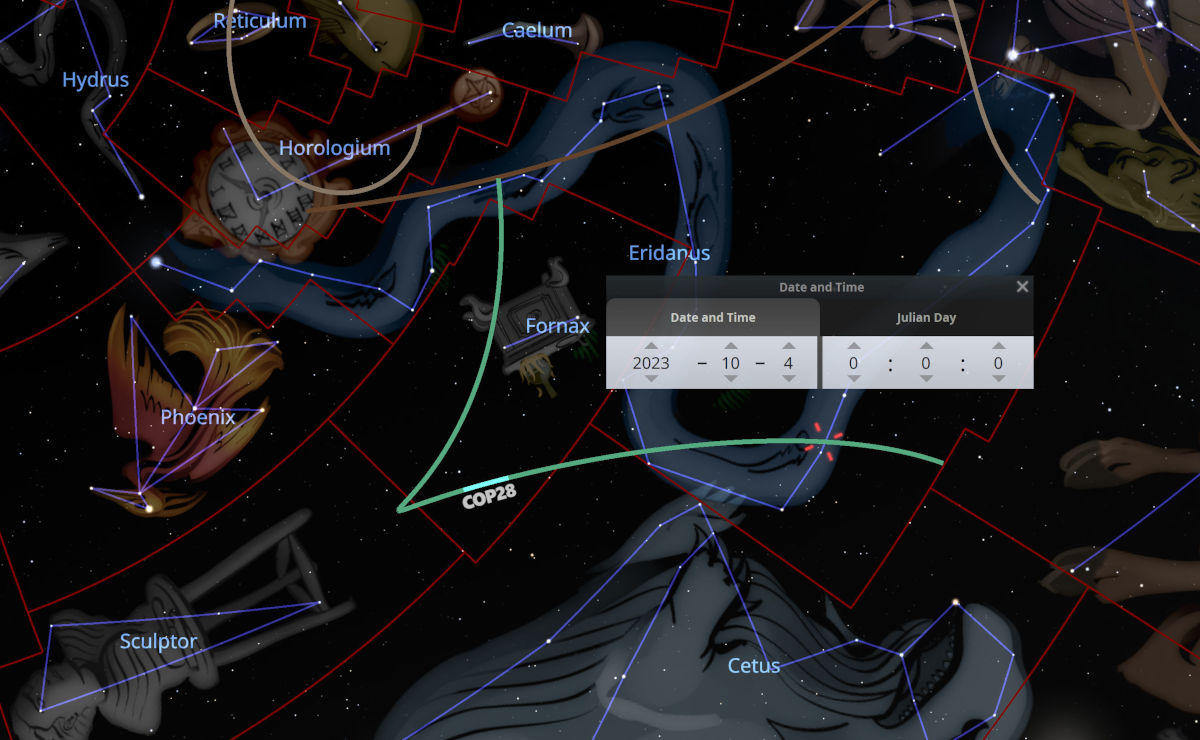This screenshot has height=740, width=1200.
Task: Increase the minutes with the up arrow
Action: [926, 346]
